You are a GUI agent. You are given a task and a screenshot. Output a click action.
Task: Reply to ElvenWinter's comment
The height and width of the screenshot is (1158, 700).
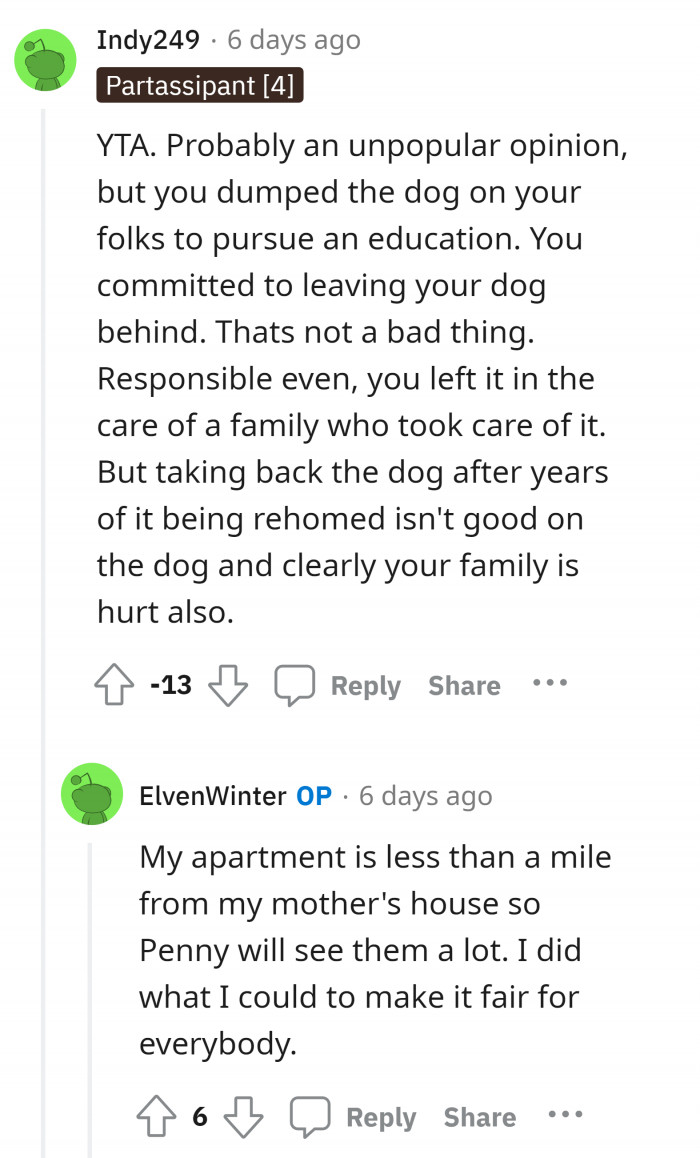click(x=381, y=1117)
